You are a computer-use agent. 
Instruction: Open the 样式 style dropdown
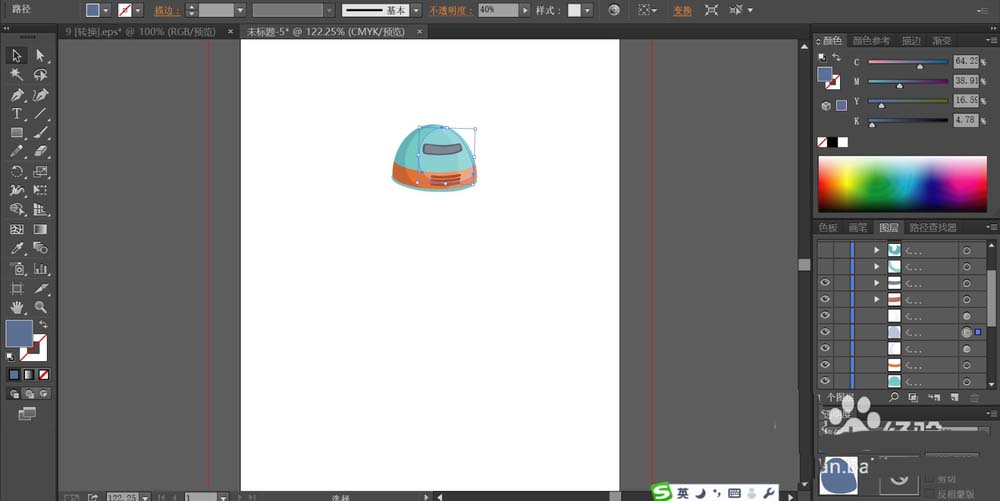pos(587,10)
